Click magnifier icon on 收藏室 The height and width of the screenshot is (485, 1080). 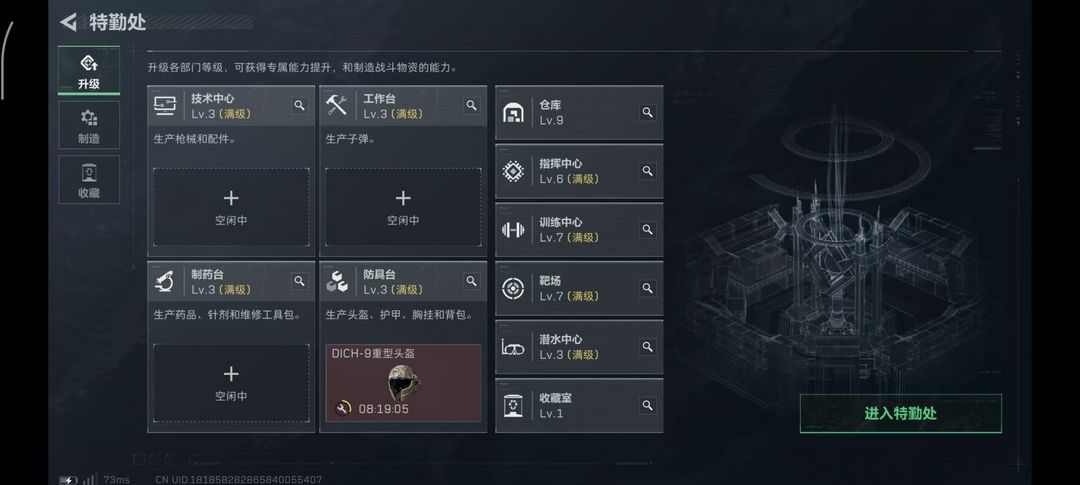647,405
